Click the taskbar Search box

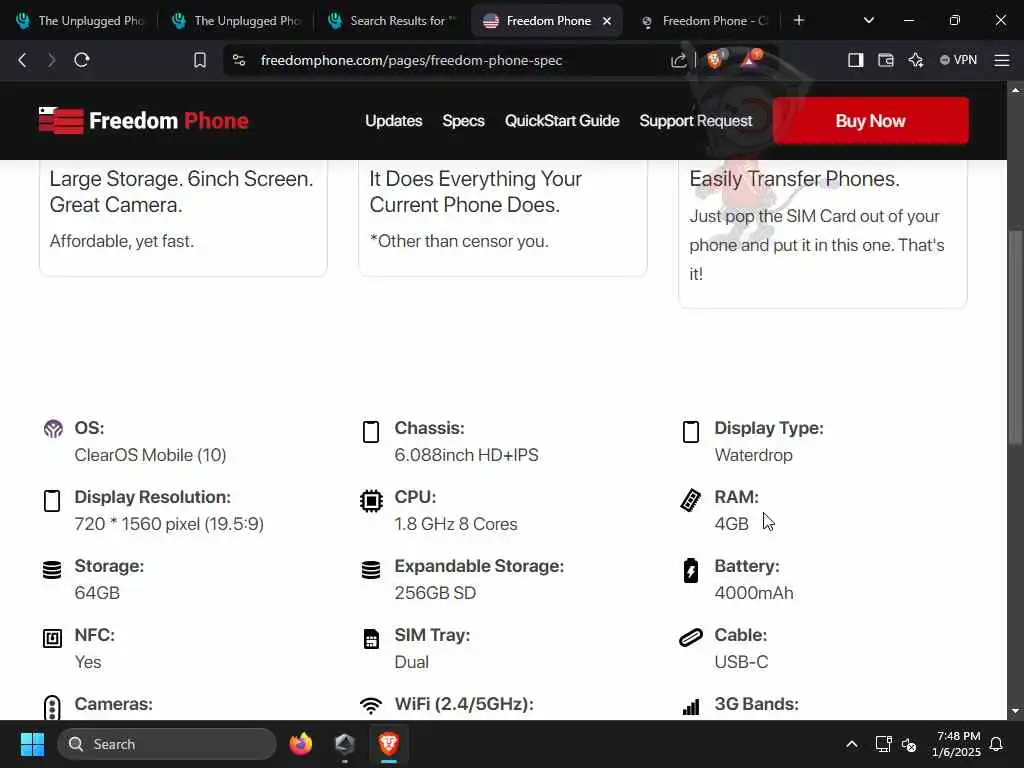167,744
